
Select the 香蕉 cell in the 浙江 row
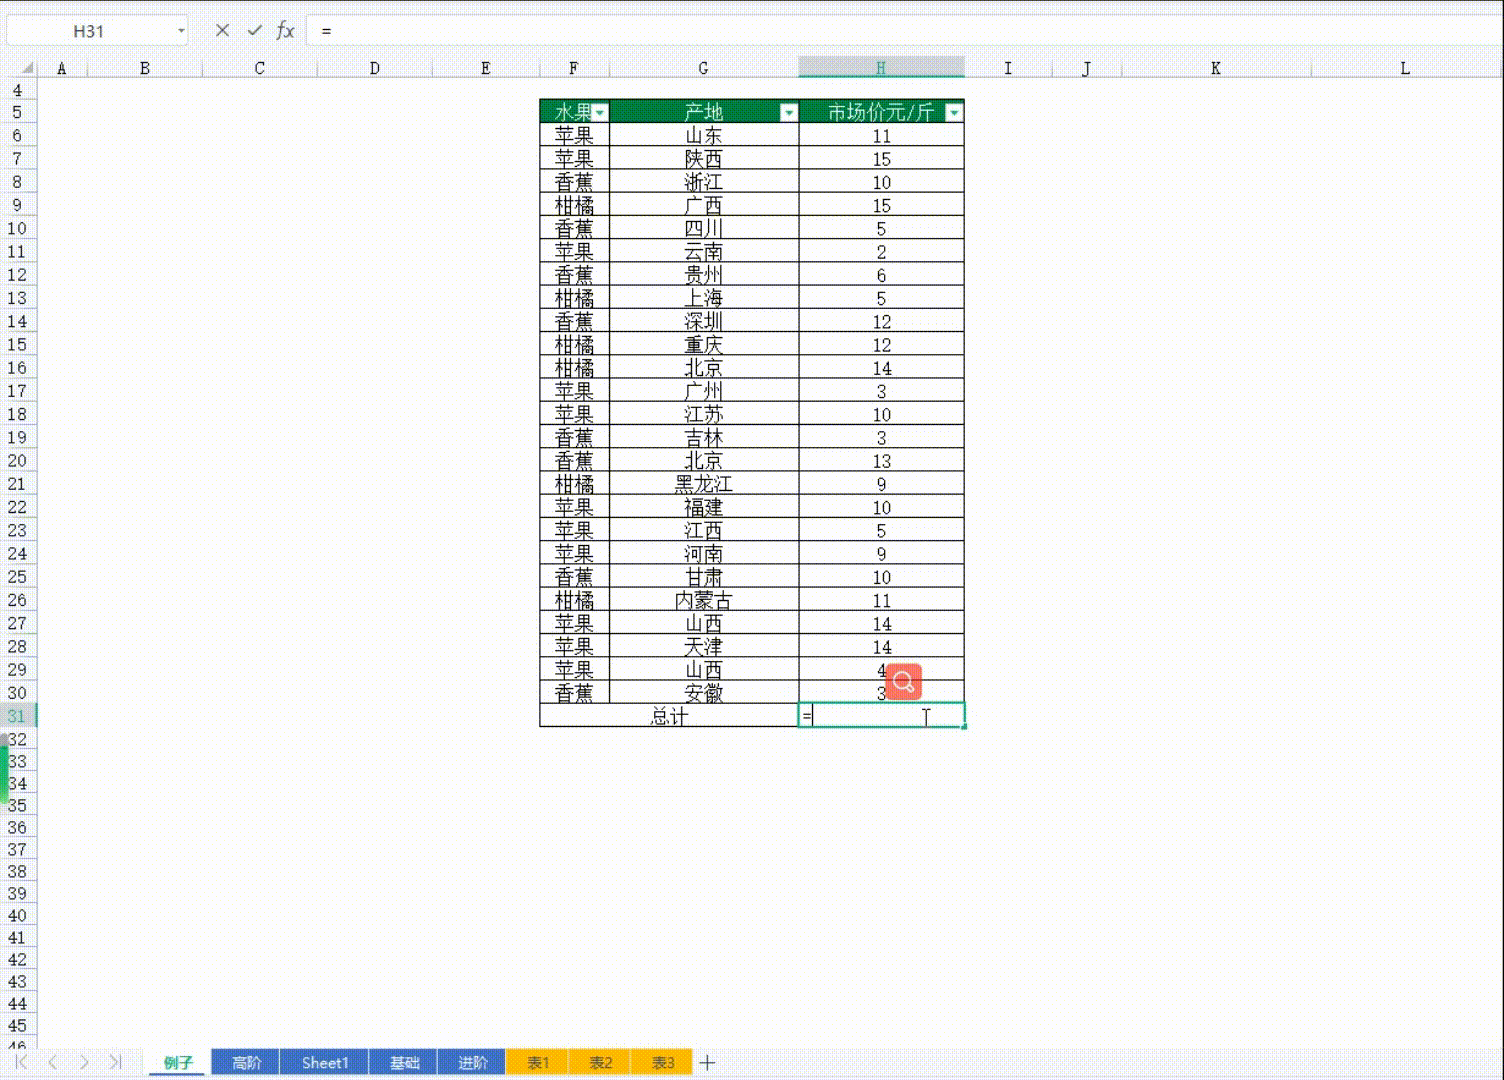point(574,182)
